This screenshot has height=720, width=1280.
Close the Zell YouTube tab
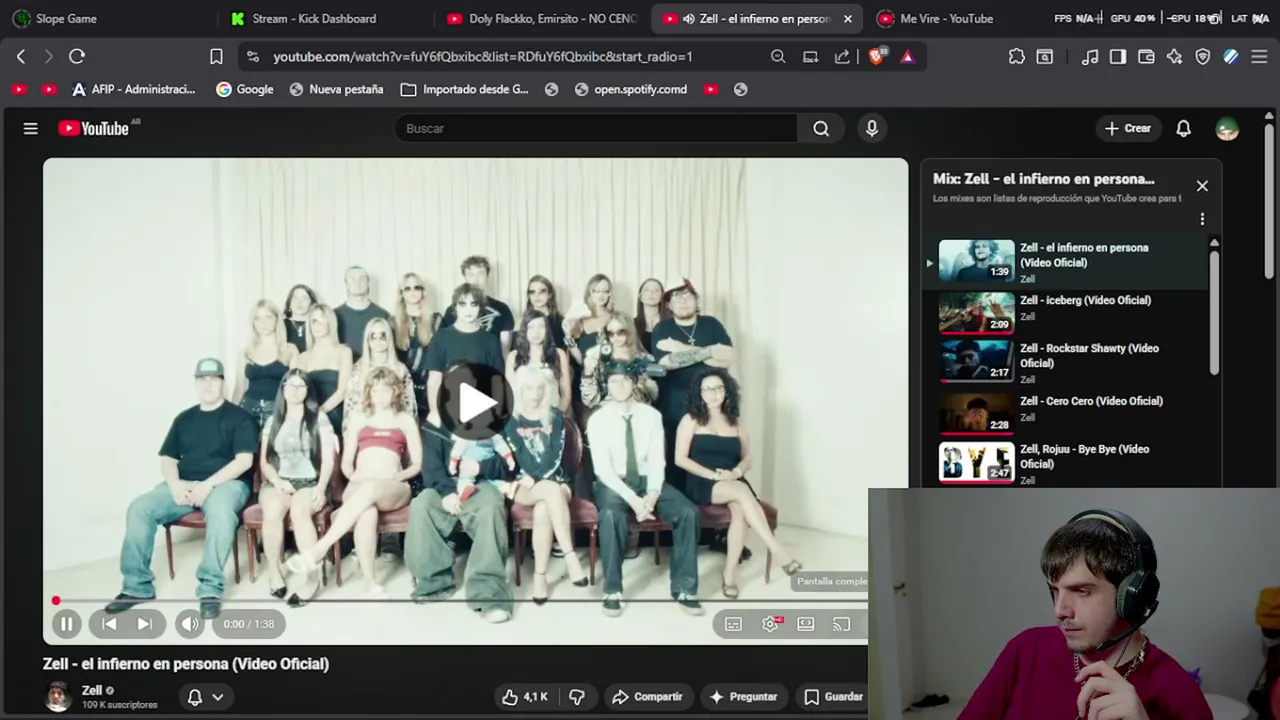pos(848,18)
